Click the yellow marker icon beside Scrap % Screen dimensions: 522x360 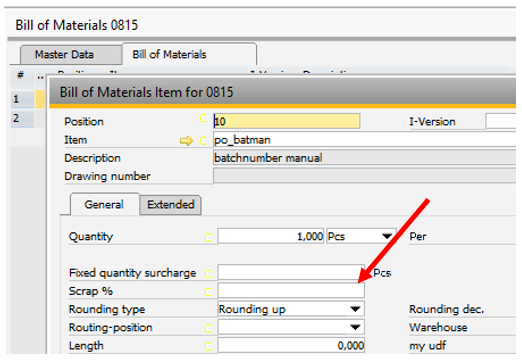208,292
